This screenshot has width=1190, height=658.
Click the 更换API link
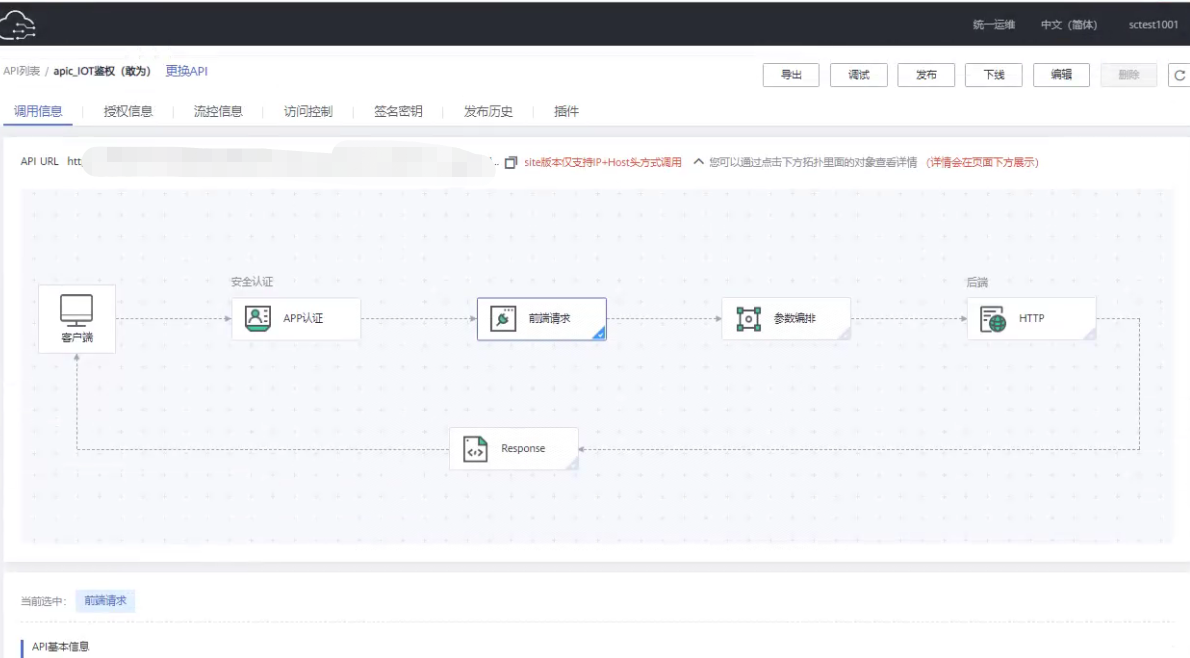[187, 71]
